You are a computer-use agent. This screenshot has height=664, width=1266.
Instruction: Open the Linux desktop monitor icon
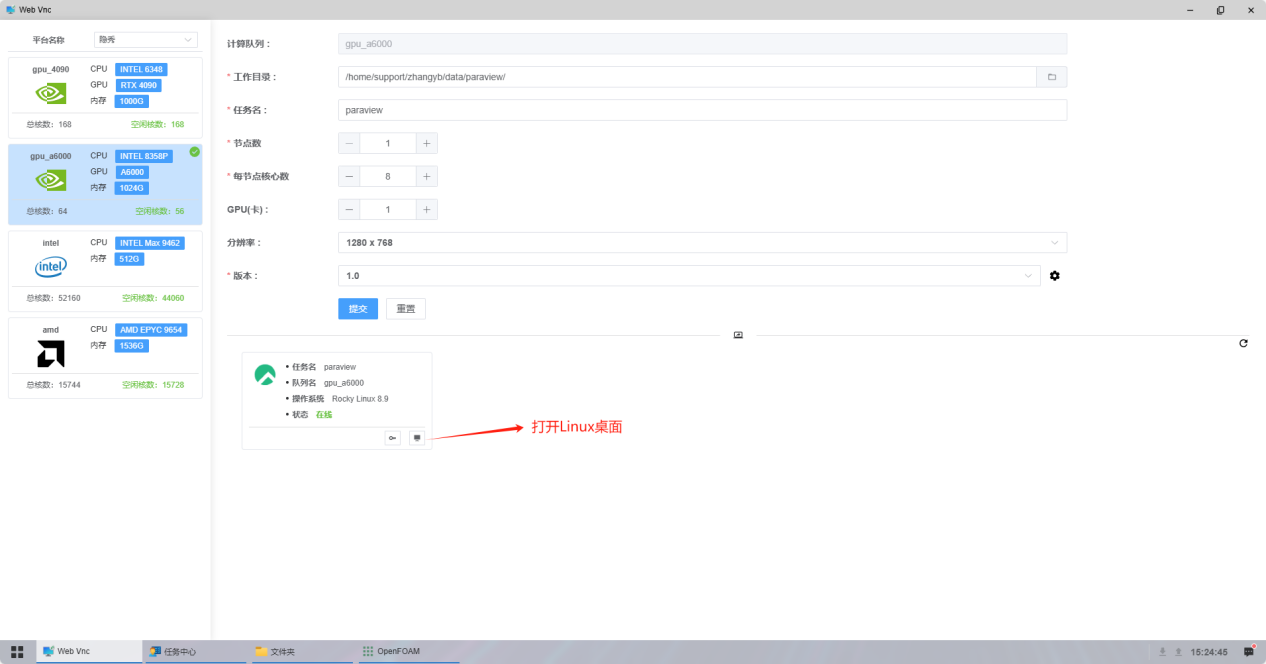[417, 438]
